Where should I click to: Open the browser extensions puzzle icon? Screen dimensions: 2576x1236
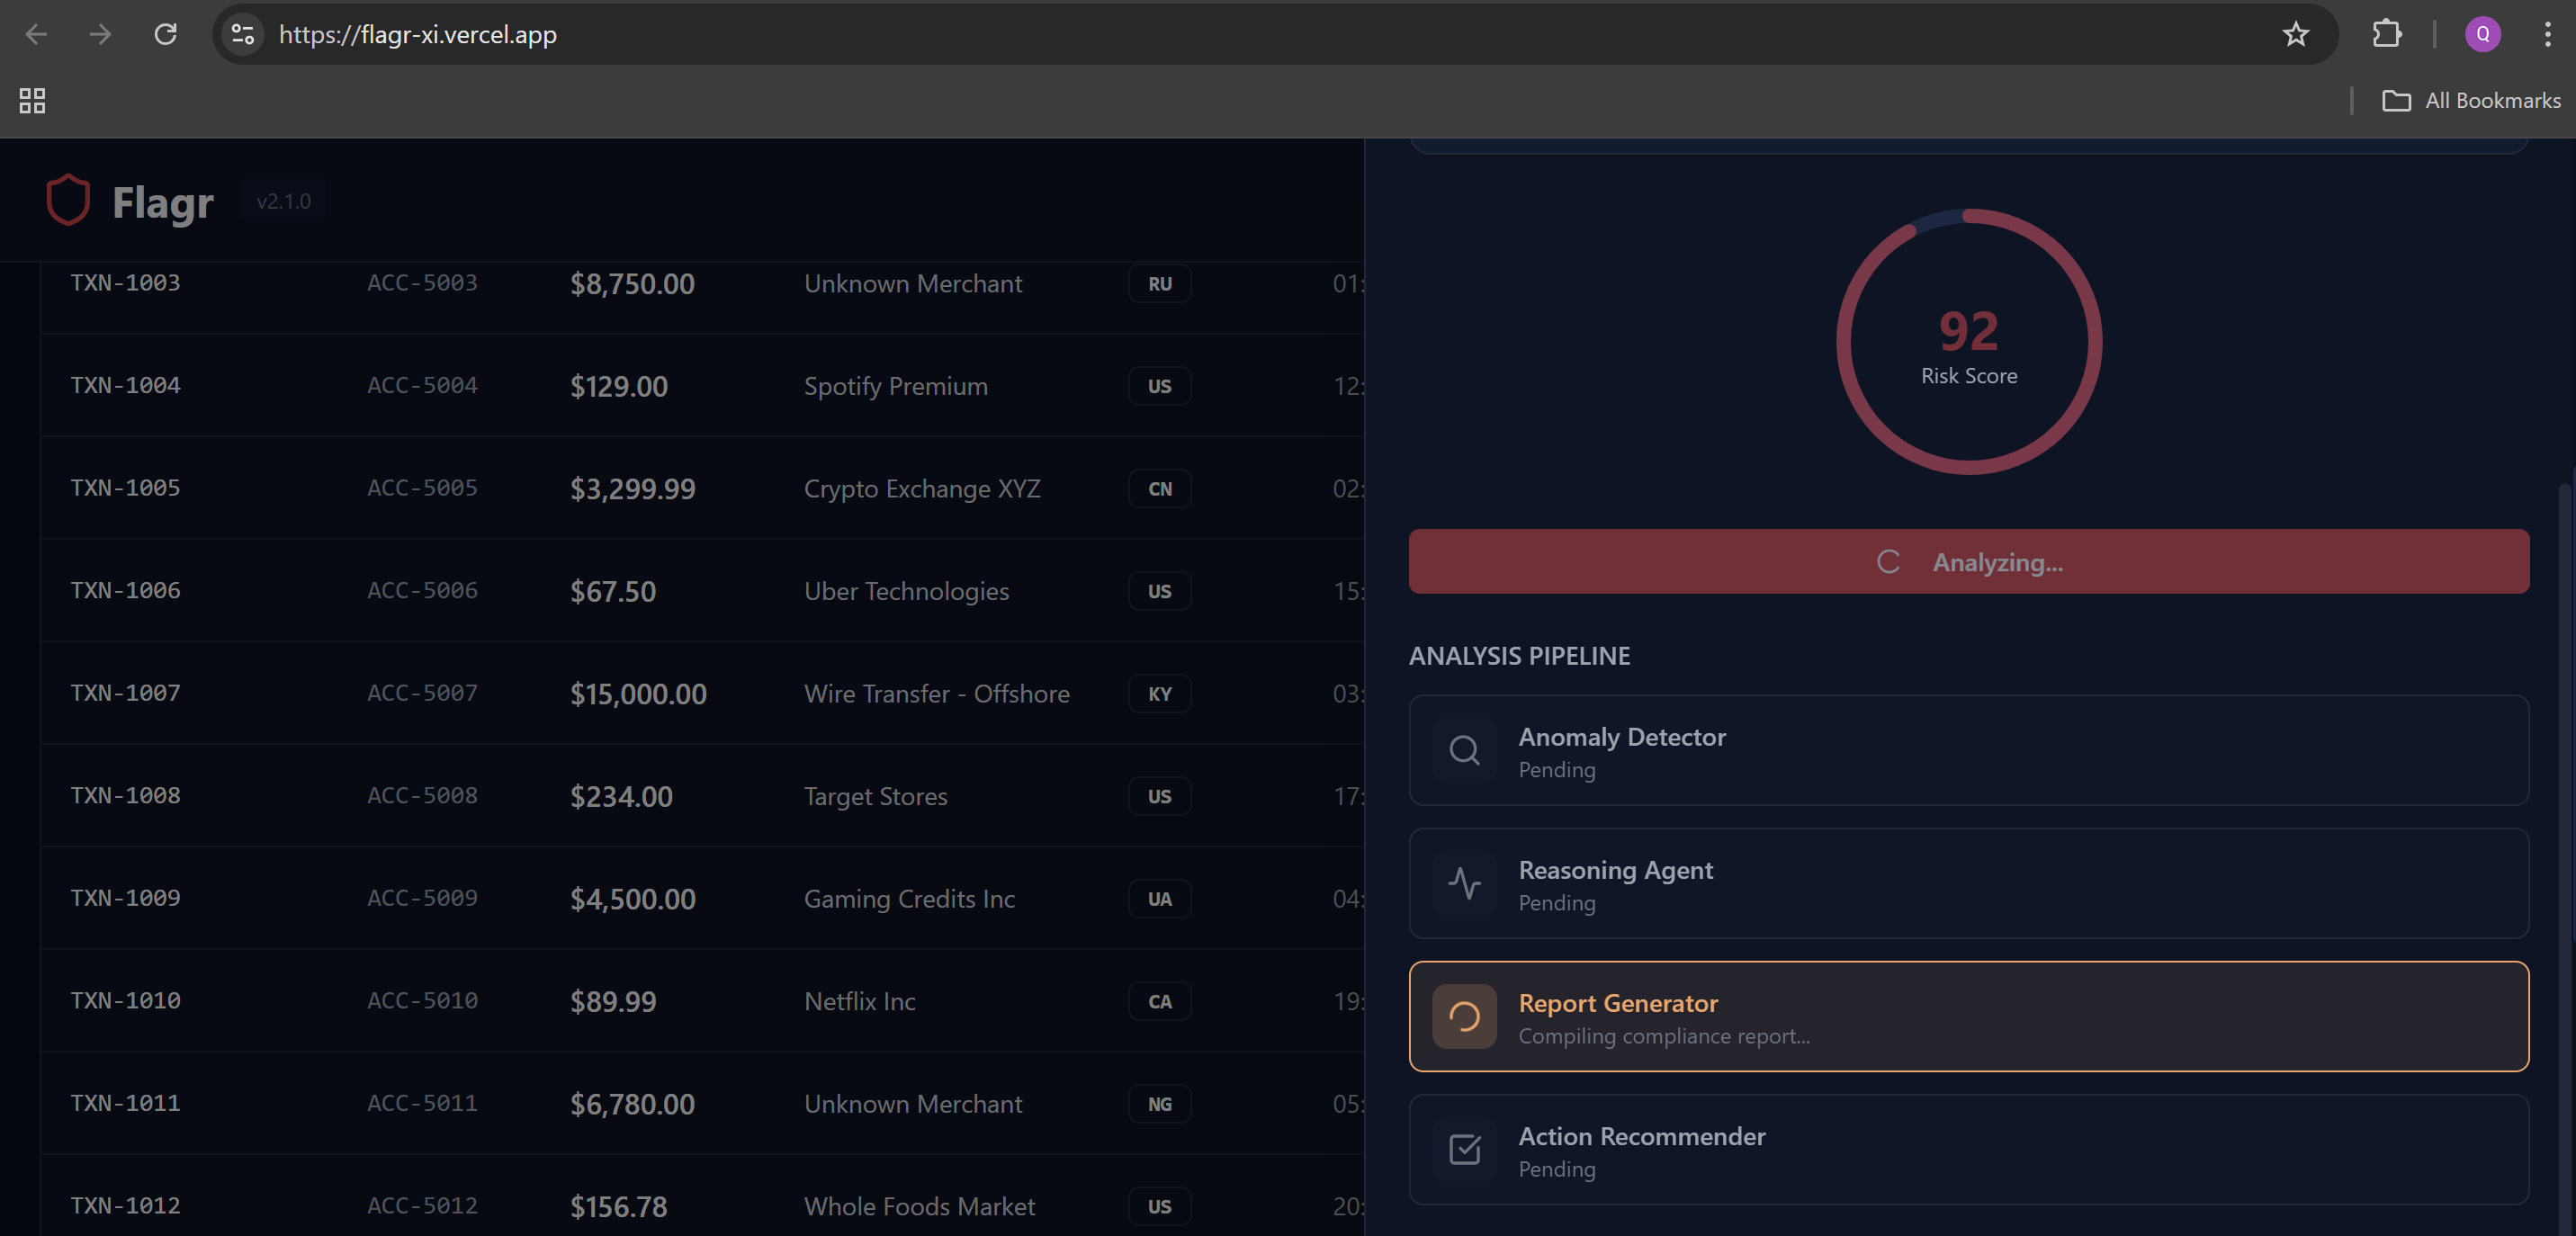pos(2386,34)
